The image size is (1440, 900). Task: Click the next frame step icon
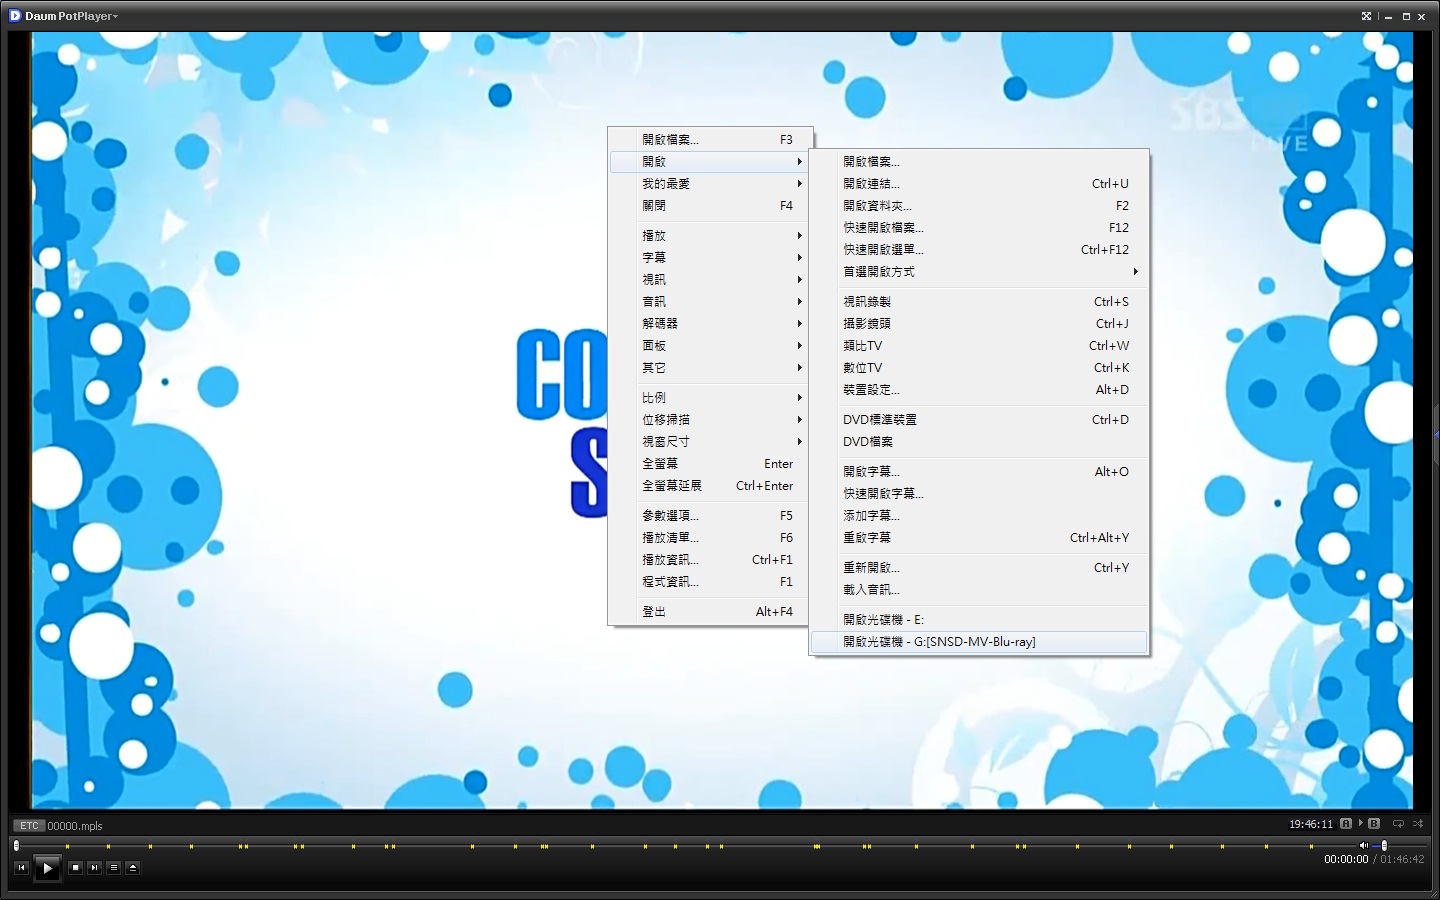click(x=93, y=868)
